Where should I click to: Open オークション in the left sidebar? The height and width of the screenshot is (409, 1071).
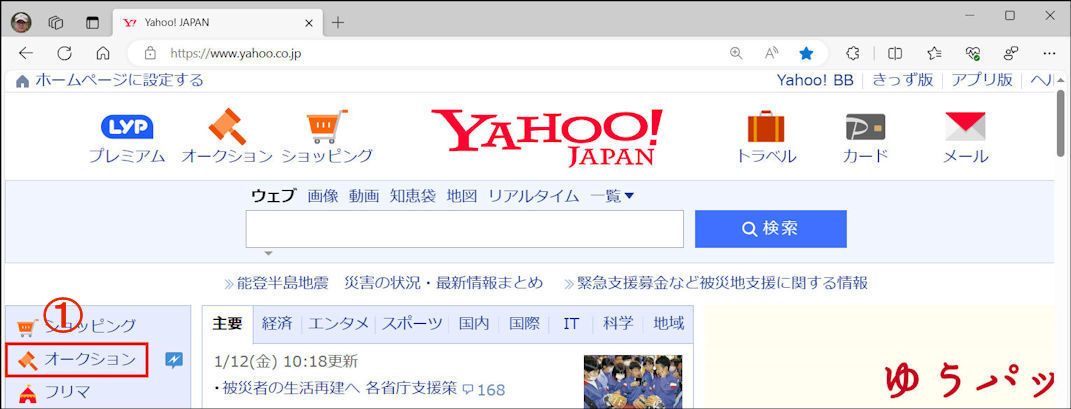[x=88, y=359]
